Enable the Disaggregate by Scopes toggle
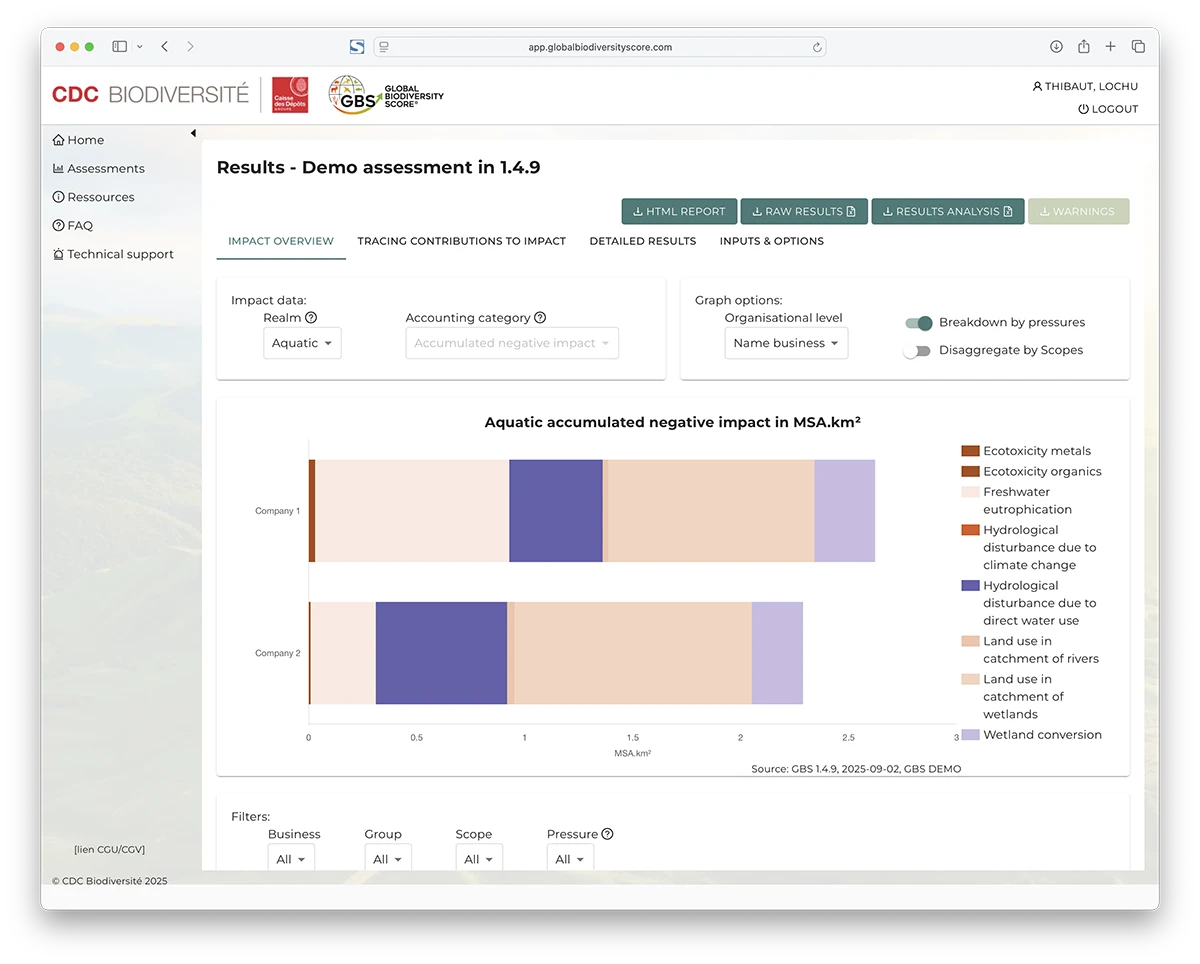This screenshot has height=964, width=1200. (x=916, y=351)
